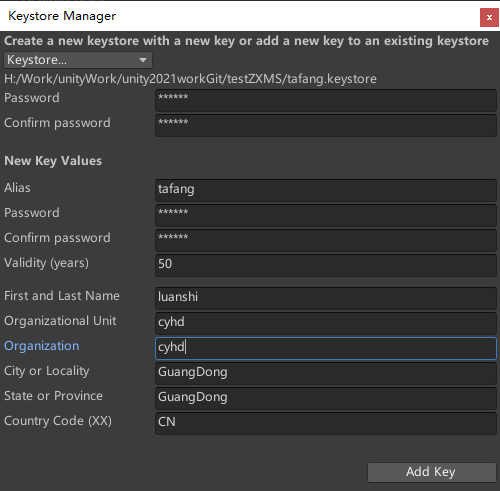Click the tafang.keystore file path text
The width and height of the screenshot is (500, 491).
tap(190, 79)
